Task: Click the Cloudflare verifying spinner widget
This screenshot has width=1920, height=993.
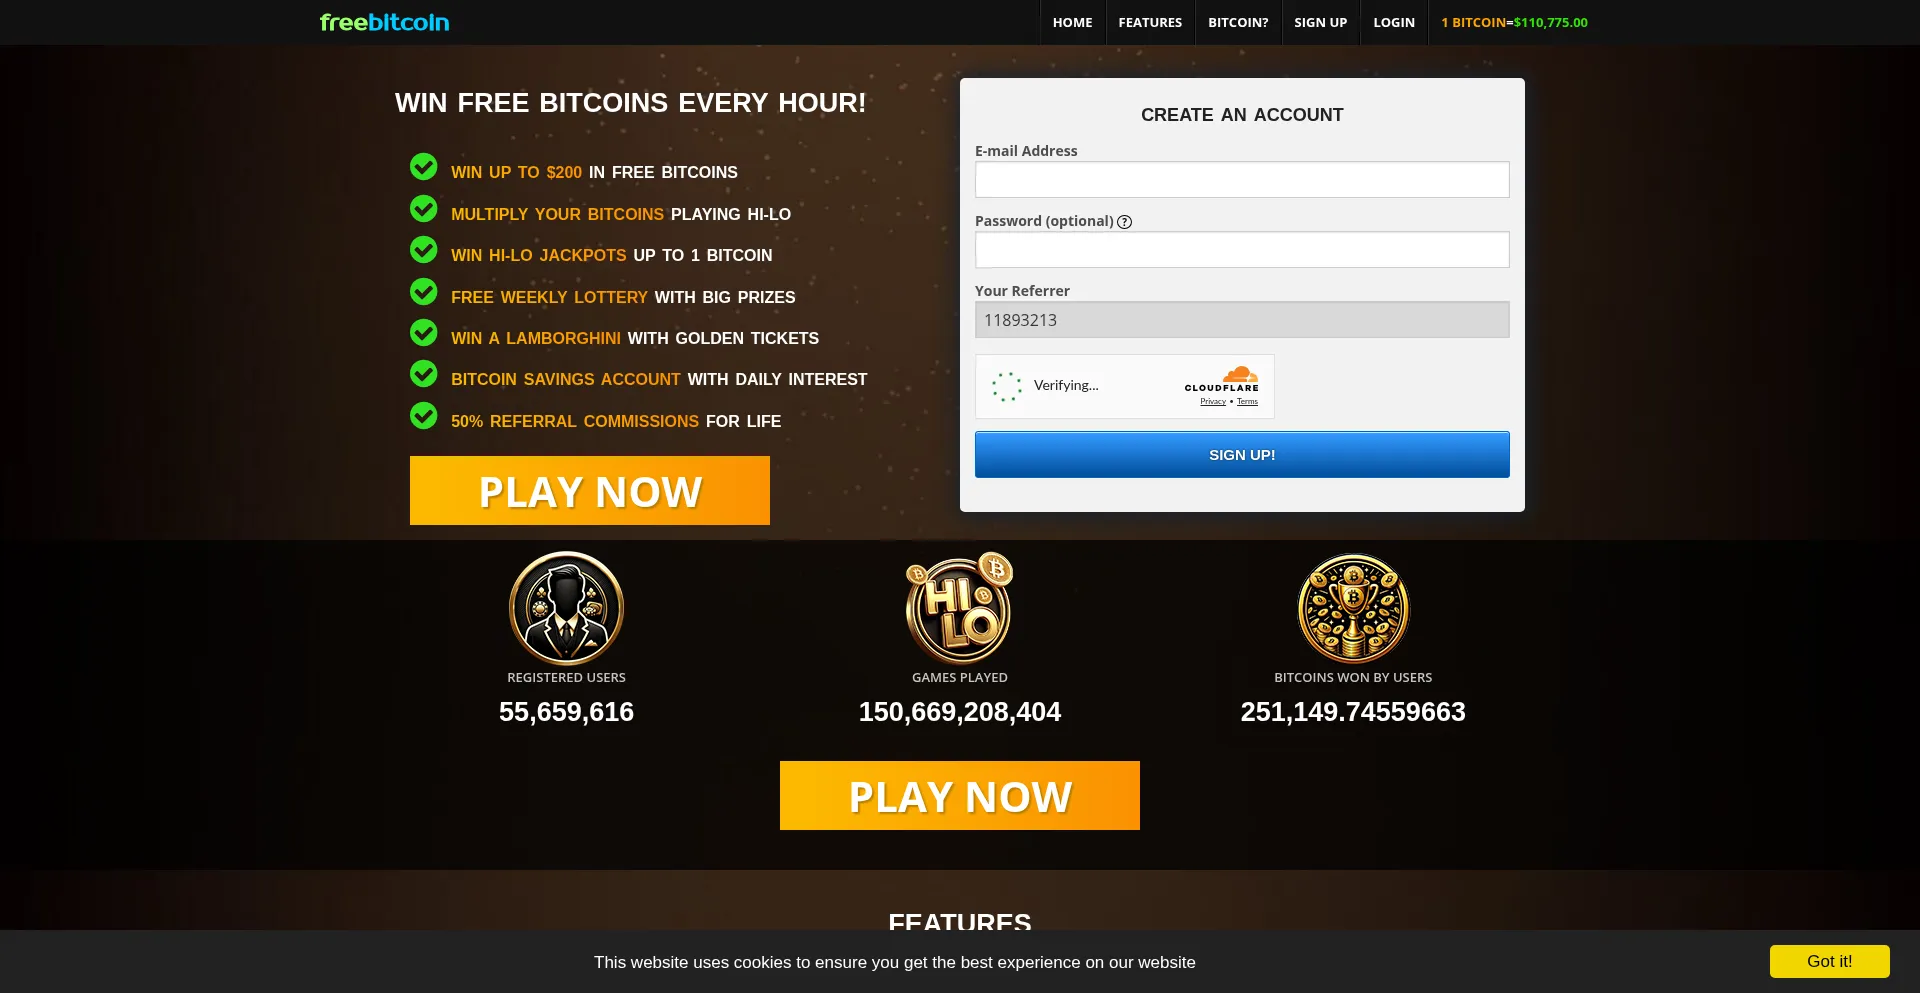Action: tap(1125, 386)
